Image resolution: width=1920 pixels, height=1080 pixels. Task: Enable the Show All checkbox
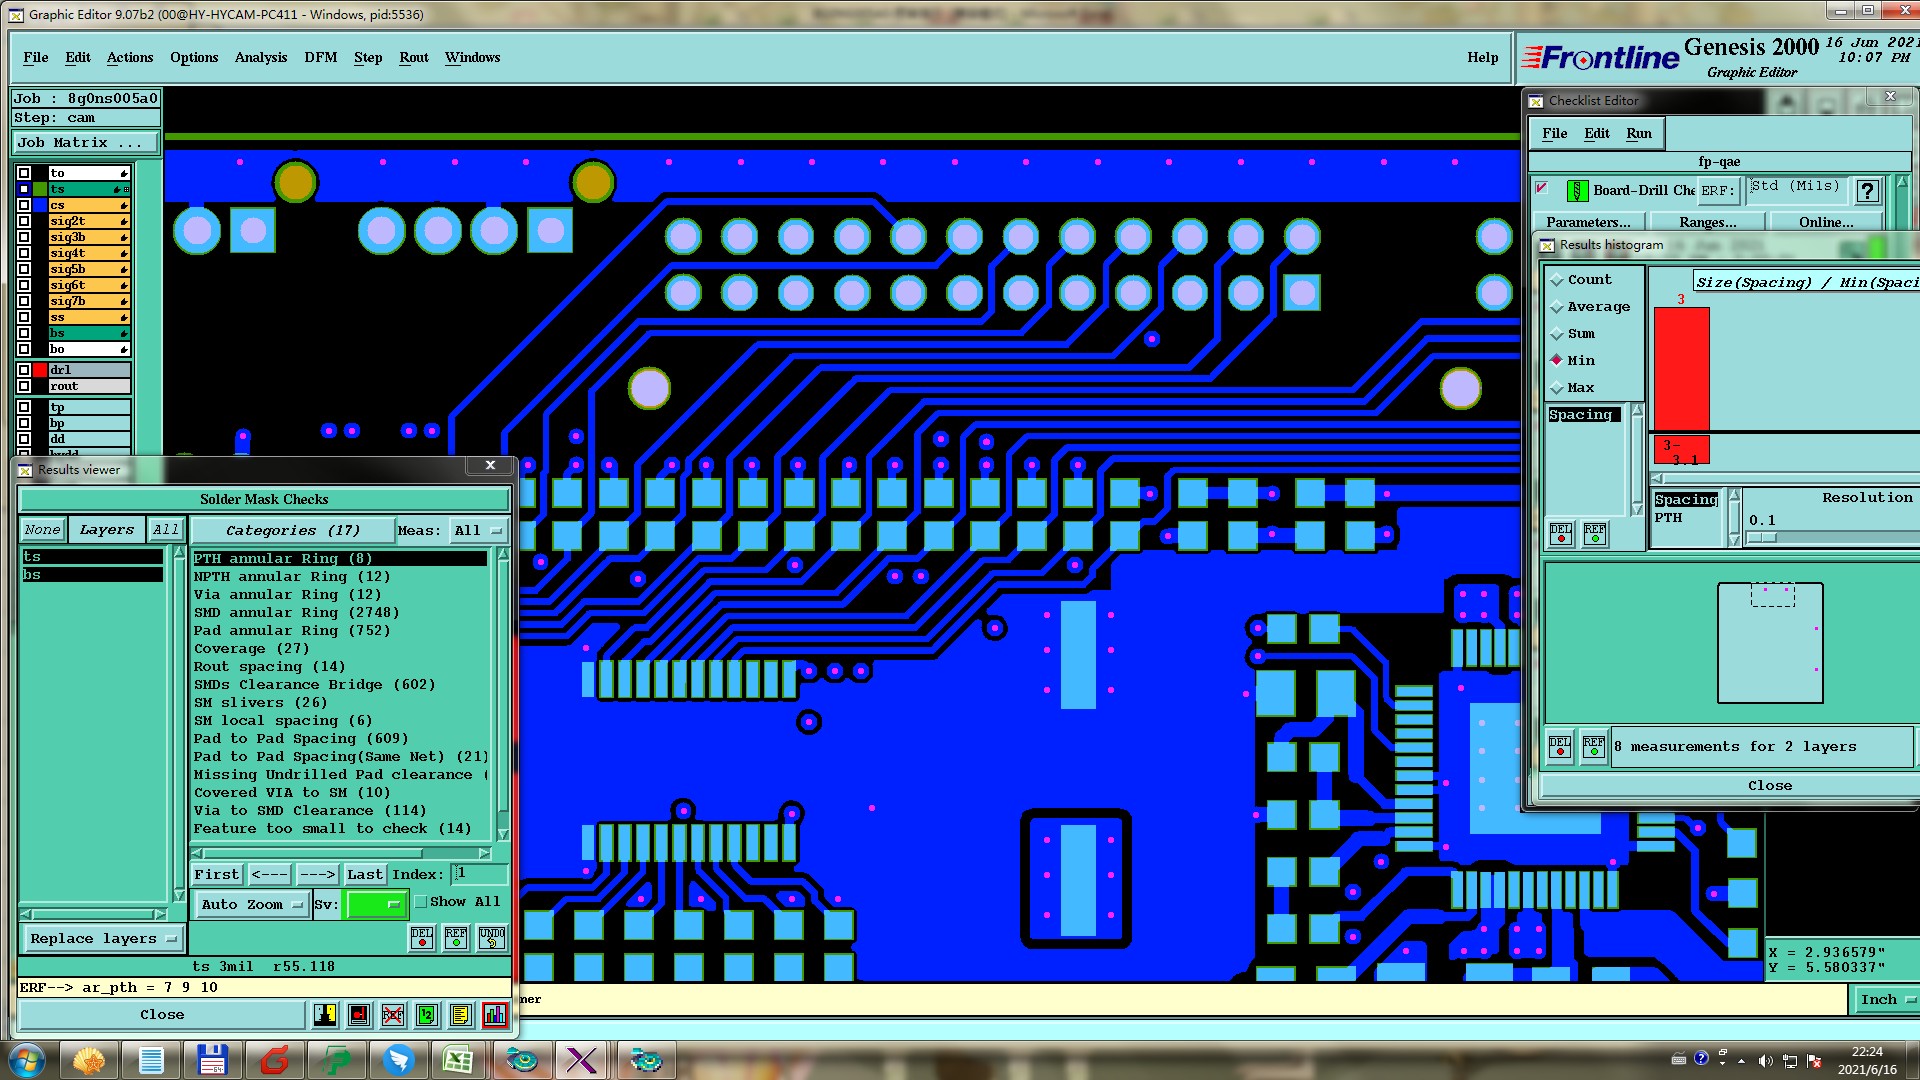421,902
